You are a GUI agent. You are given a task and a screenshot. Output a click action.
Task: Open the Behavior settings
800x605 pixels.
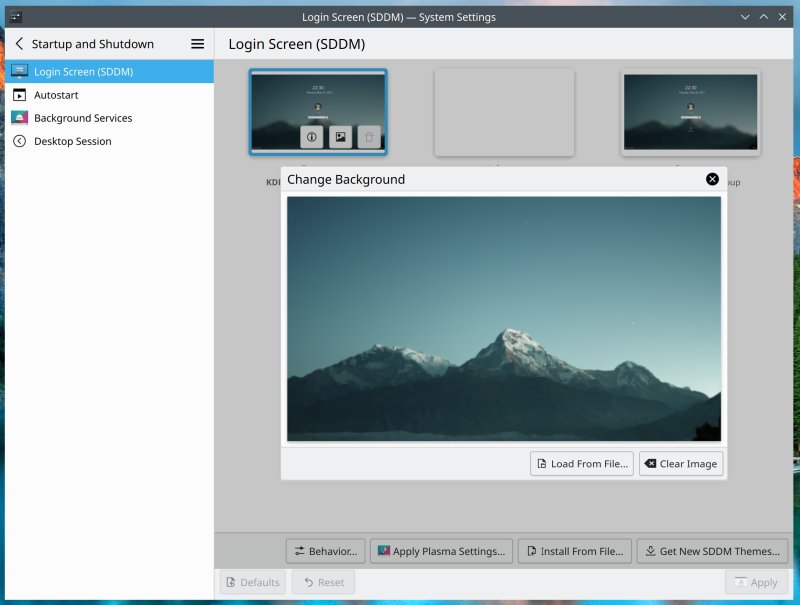tap(325, 551)
